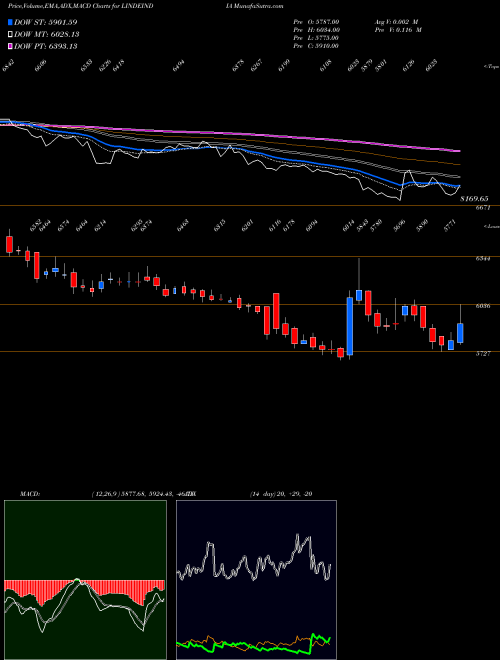500x660 pixels.
Task: Open the green MACD indicator panel
Action: 85,580
